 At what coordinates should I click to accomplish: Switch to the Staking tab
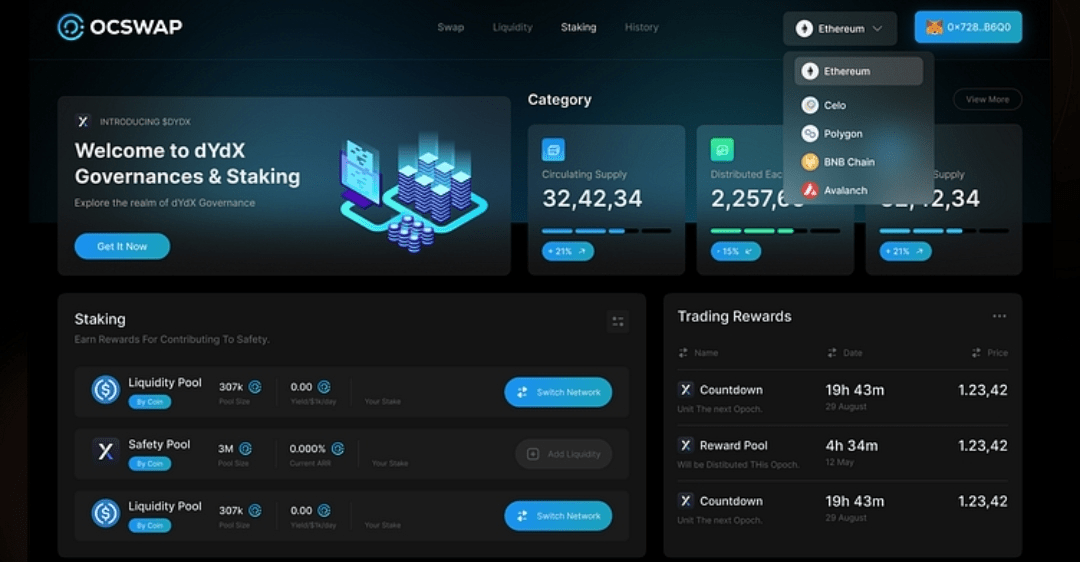click(579, 28)
